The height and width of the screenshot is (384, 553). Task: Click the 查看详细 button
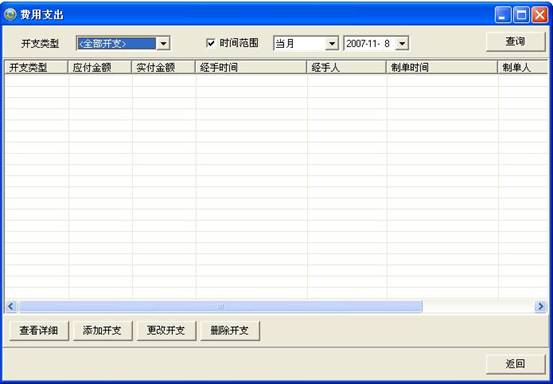(x=39, y=330)
